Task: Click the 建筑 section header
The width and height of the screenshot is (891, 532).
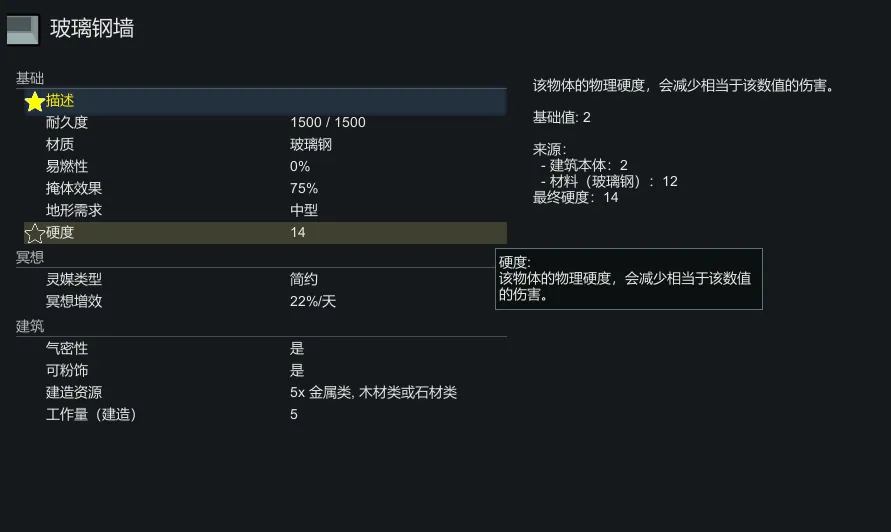Action: 30,327
